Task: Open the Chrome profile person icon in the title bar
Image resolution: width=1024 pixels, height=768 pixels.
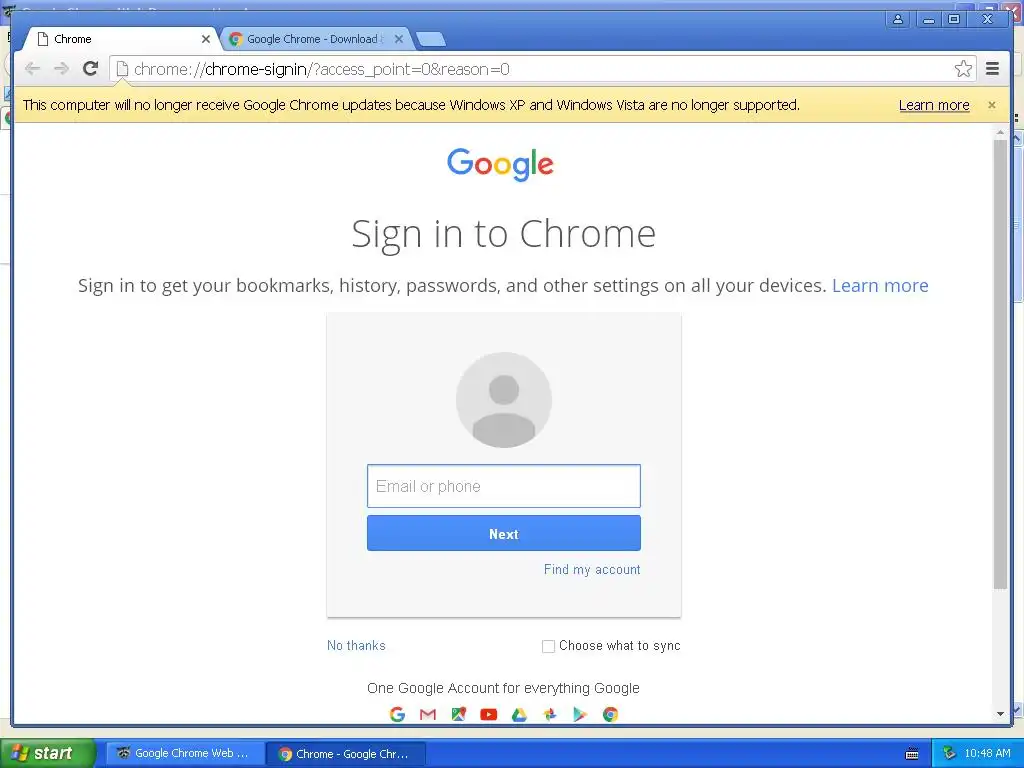Action: coord(898,20)
